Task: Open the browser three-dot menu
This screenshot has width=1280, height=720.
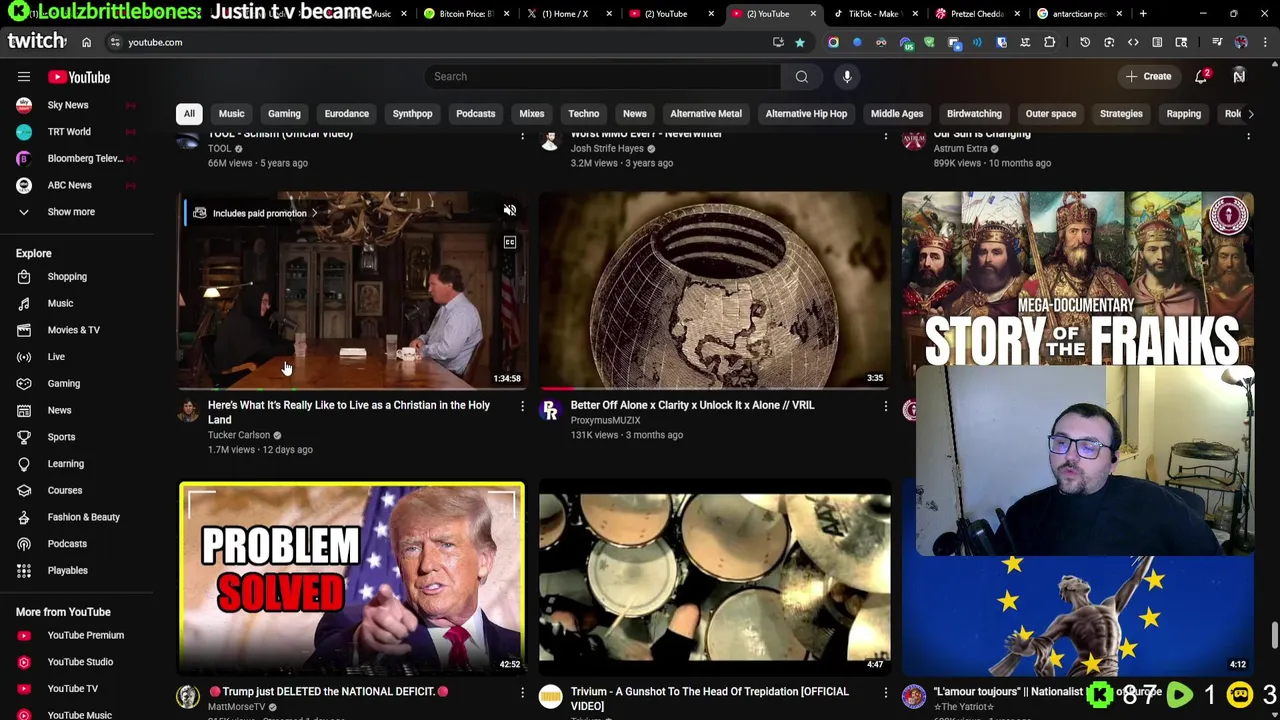Action: [1265, 42]
